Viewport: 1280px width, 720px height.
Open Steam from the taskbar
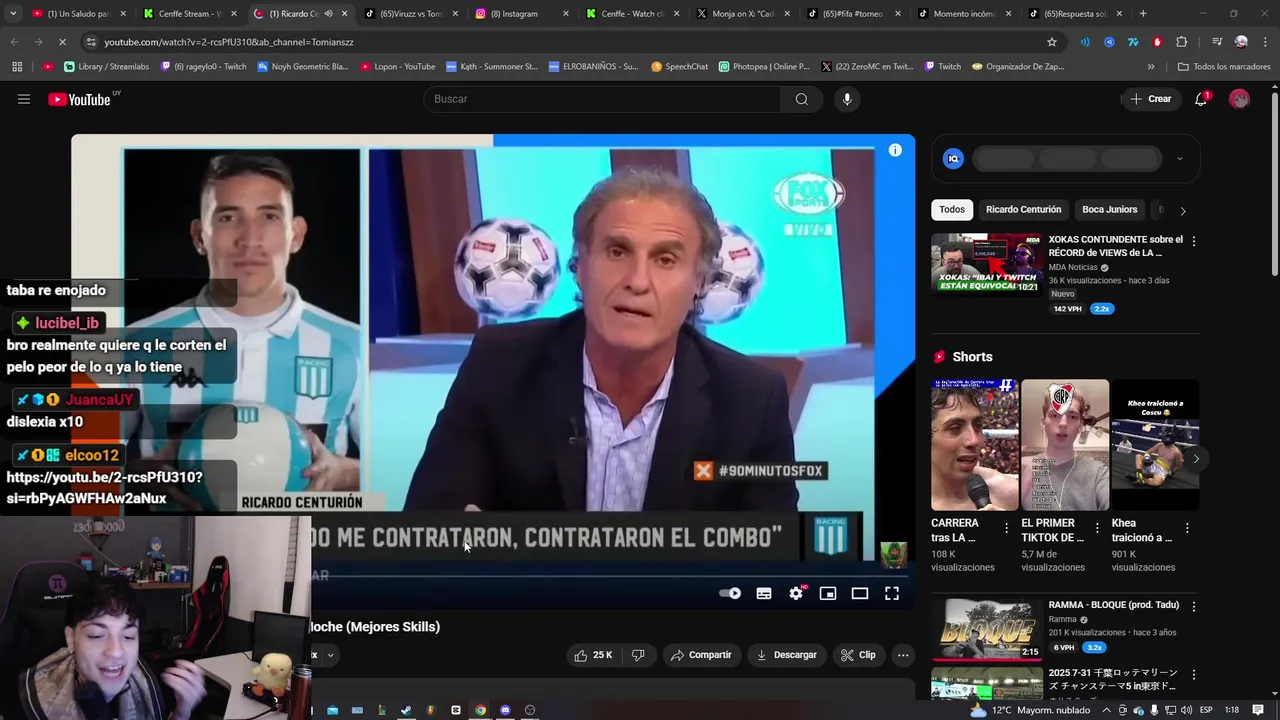point(405,710)
